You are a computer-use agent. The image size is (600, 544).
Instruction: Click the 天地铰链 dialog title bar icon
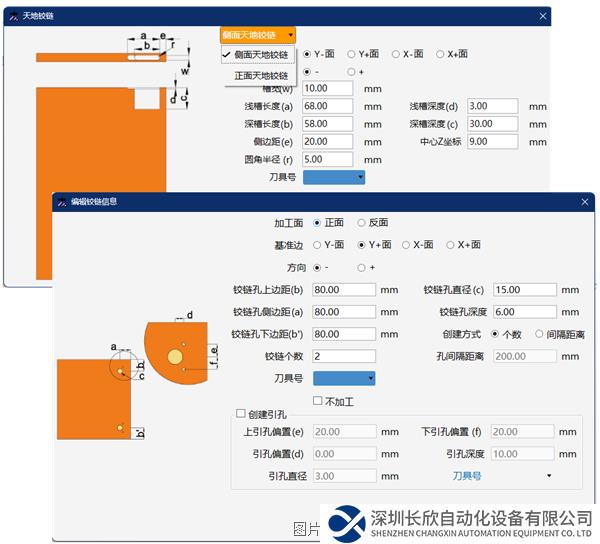coord(13,16)
